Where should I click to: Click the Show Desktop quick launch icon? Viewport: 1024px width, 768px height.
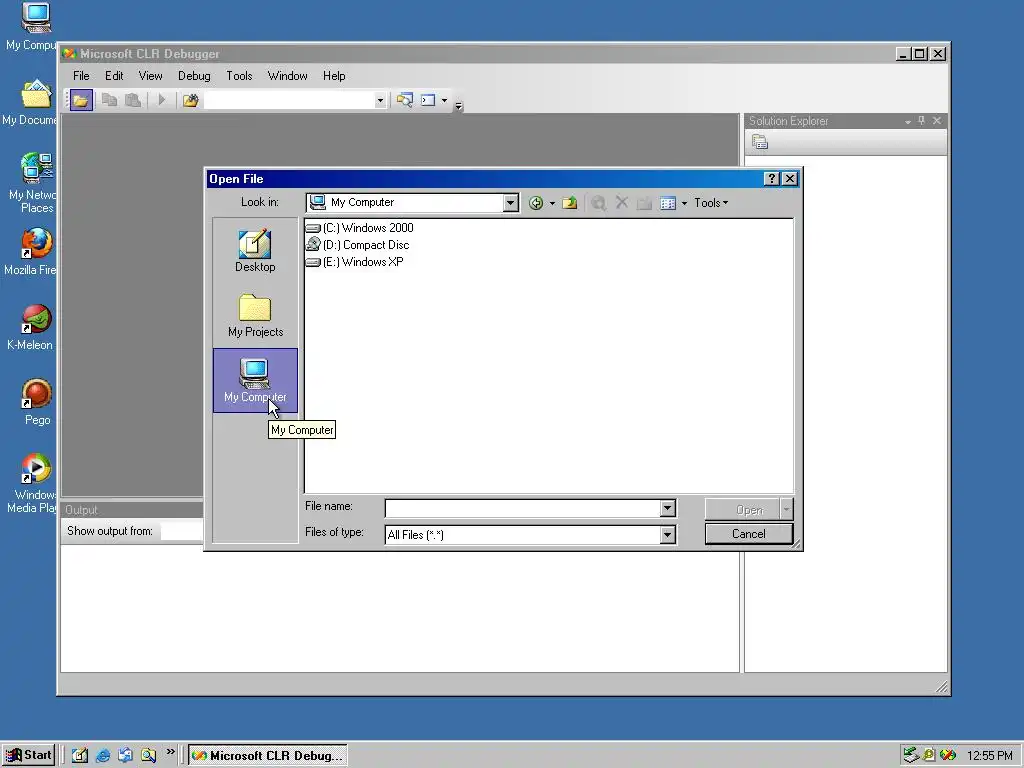click(x=80, y=755)
